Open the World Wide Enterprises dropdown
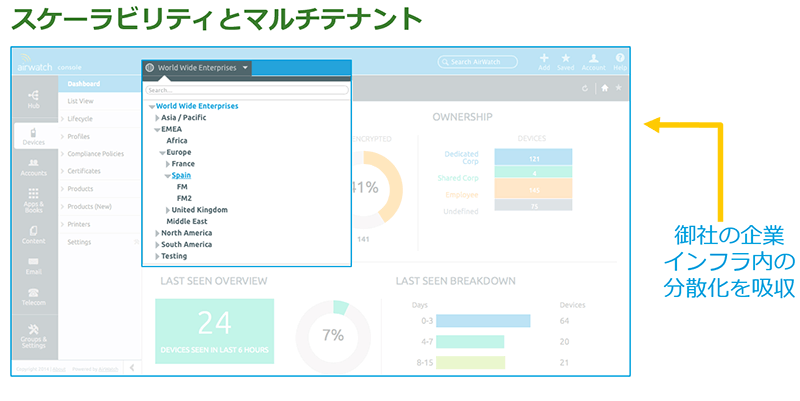Image resolution: width=800 pixels, height=401 pixels. click(x=197, y=68)
